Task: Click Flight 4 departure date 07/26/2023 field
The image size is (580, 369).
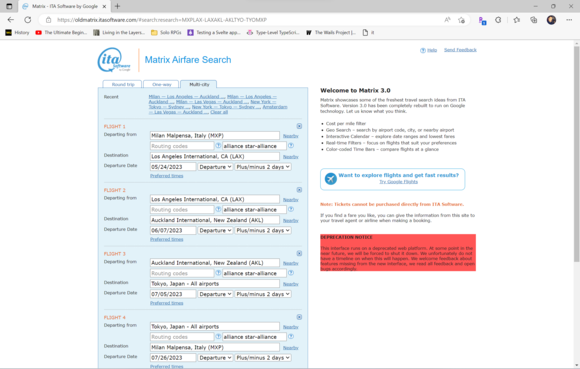Action: click(x=173, y=358)
